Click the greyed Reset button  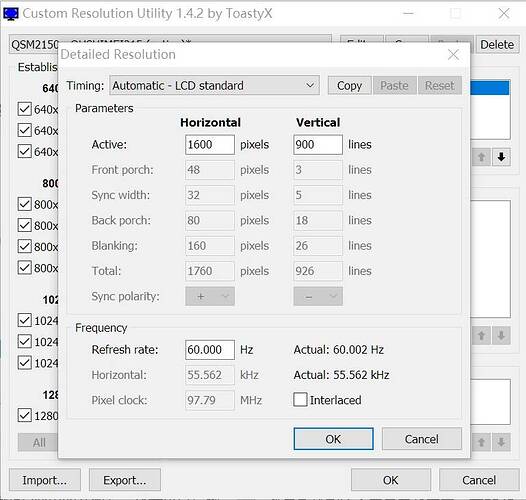click(x=440, y=86)
